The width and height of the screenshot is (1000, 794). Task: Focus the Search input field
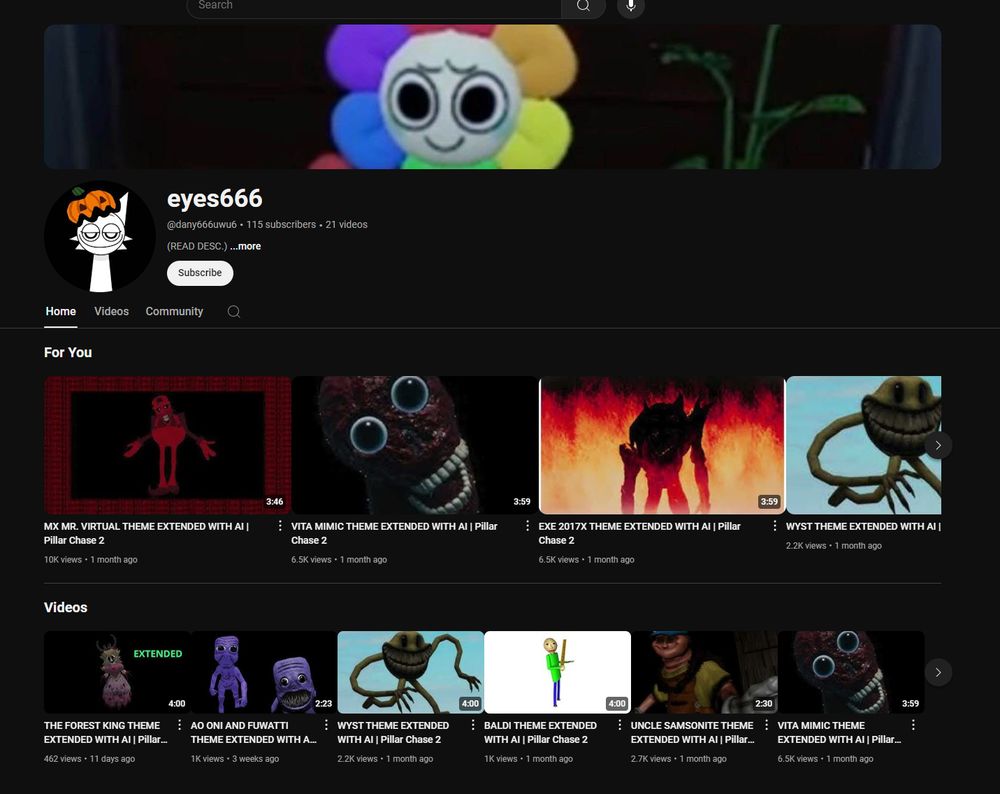point(374,6)
